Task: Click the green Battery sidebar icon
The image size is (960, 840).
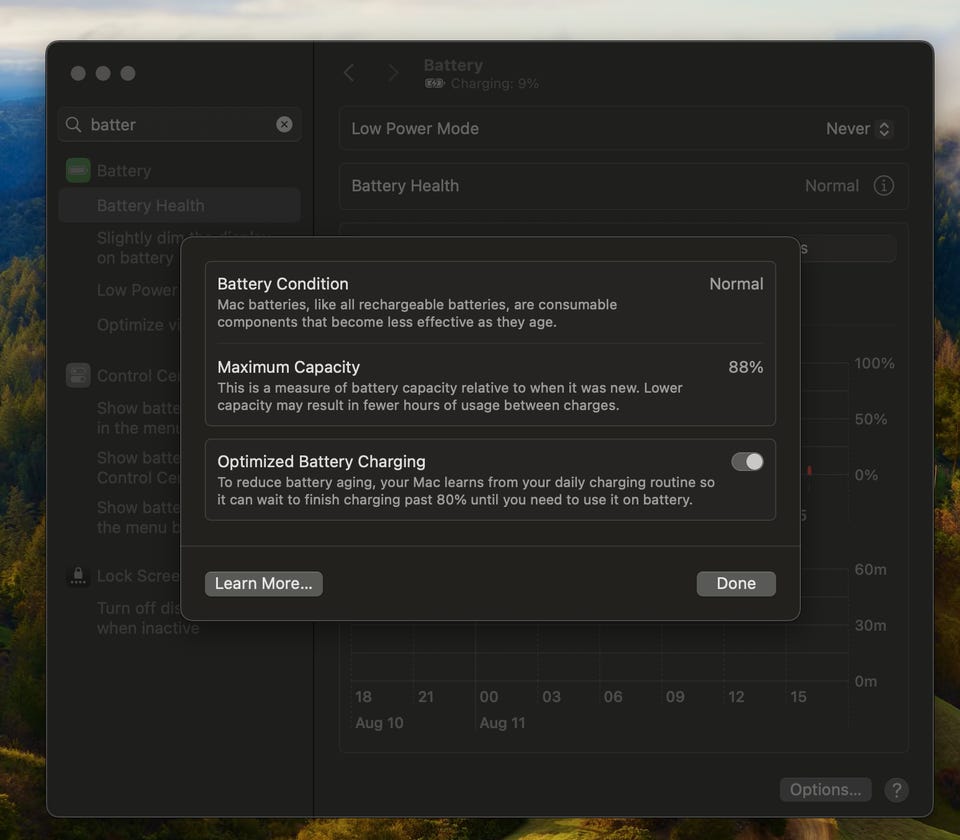Action: click(x=78, y=171)
